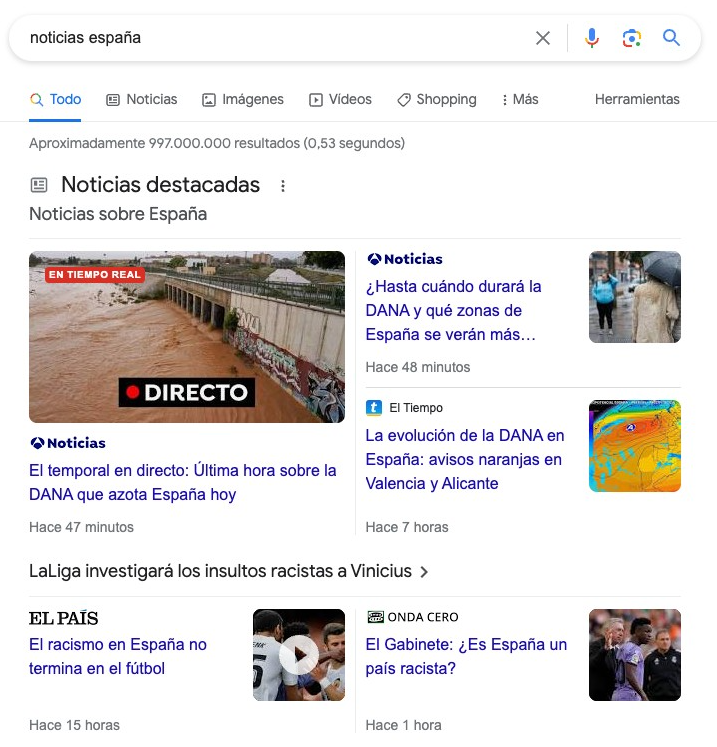Click the EL PAÍS logo
The image size is (717, 747).
(63, 618)
